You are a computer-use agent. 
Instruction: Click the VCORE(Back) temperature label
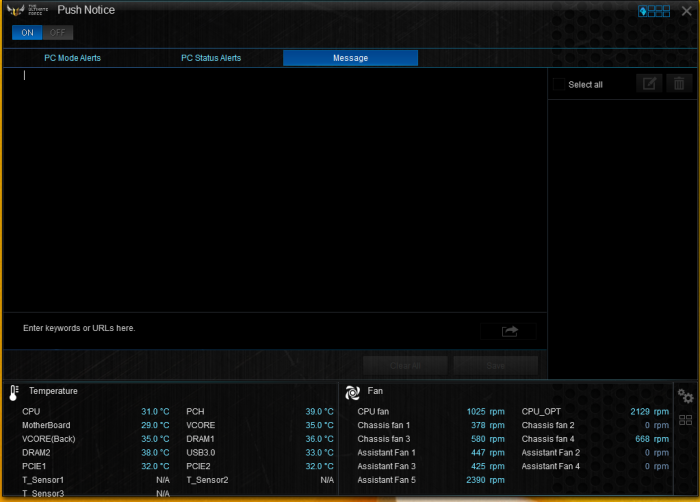click(49, 439)
